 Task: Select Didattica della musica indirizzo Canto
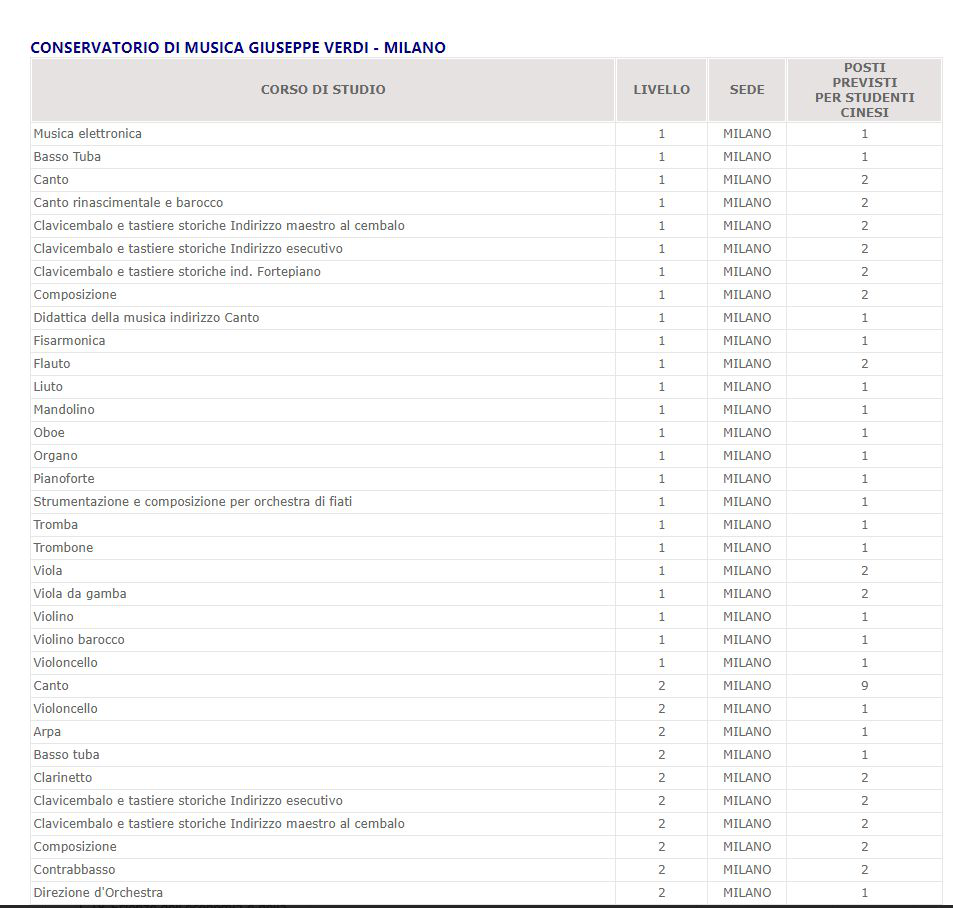point(146,318)
